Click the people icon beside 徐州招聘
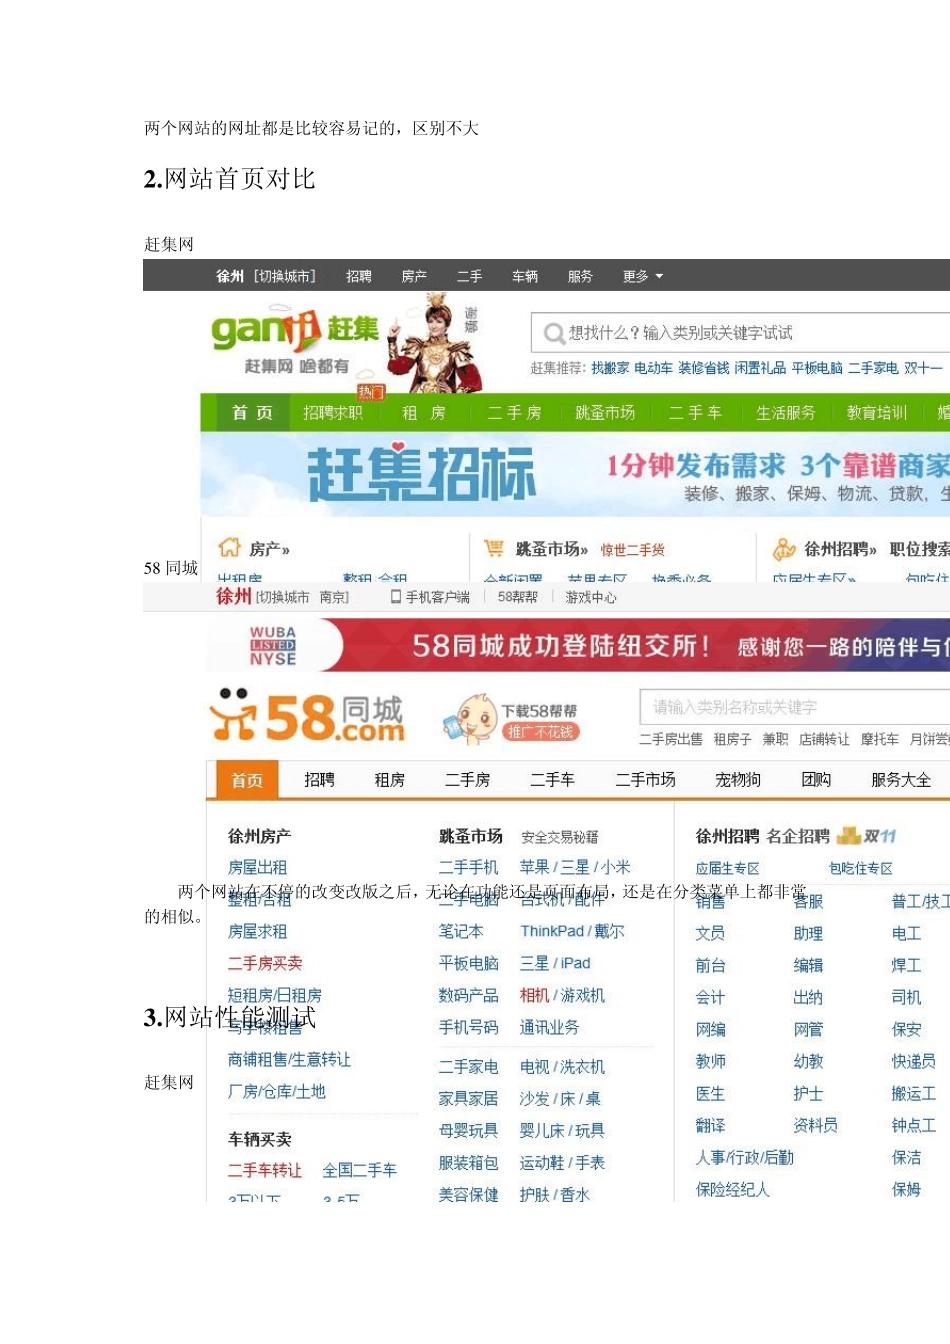The width and height of the screenshot is (950, 1344). click(x=784, y=549)
